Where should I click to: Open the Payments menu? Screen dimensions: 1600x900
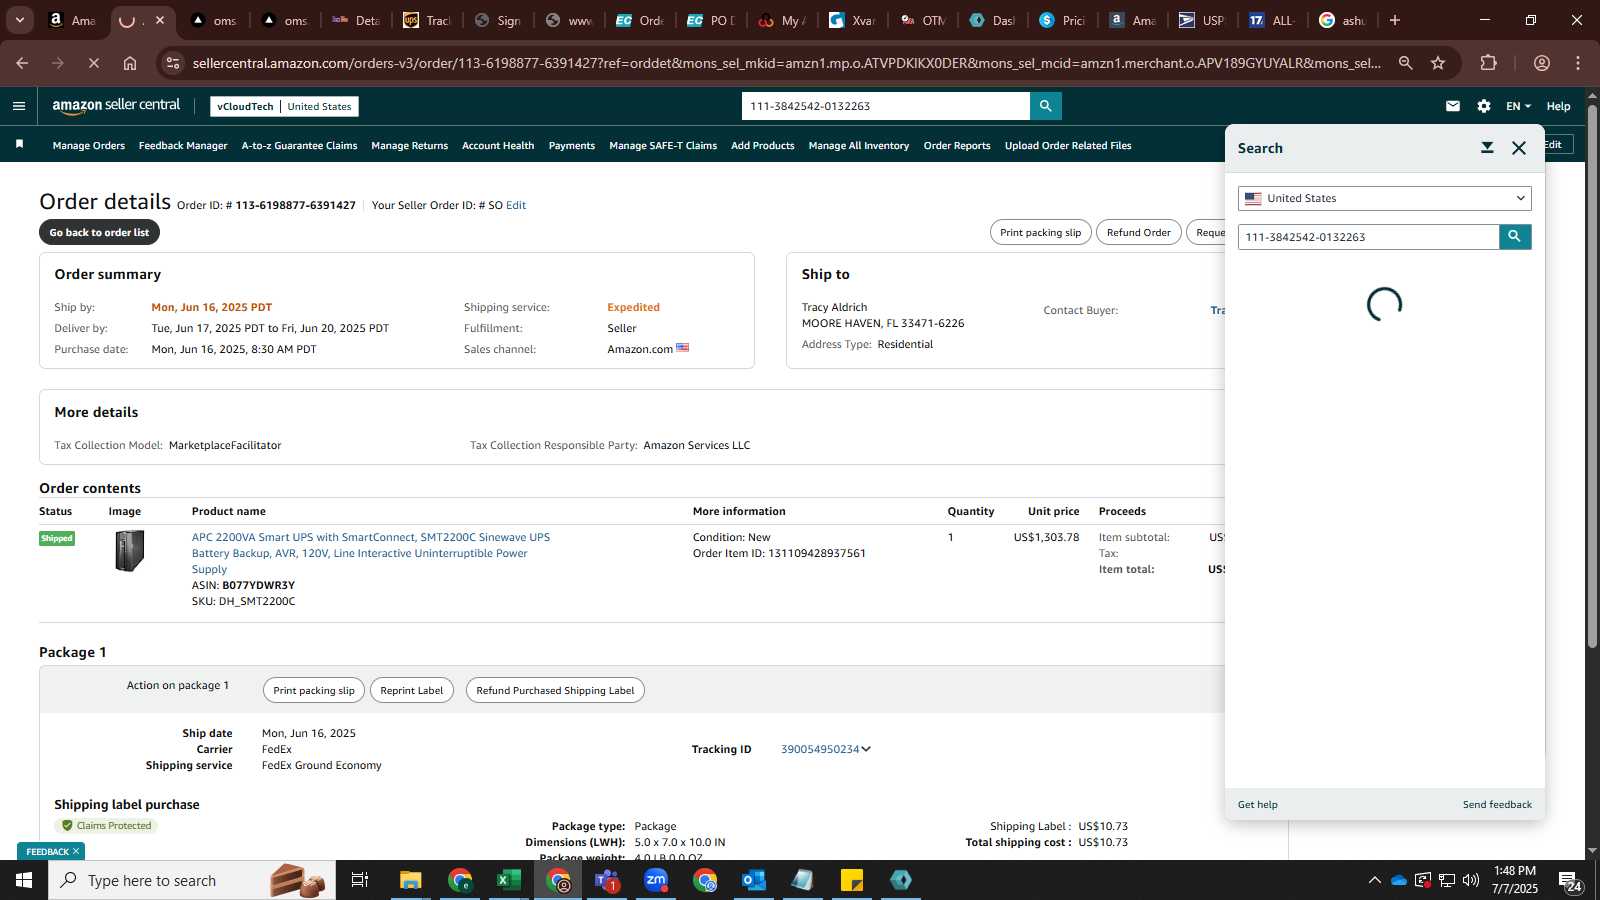pyautogui.click(x=572, y=146)
